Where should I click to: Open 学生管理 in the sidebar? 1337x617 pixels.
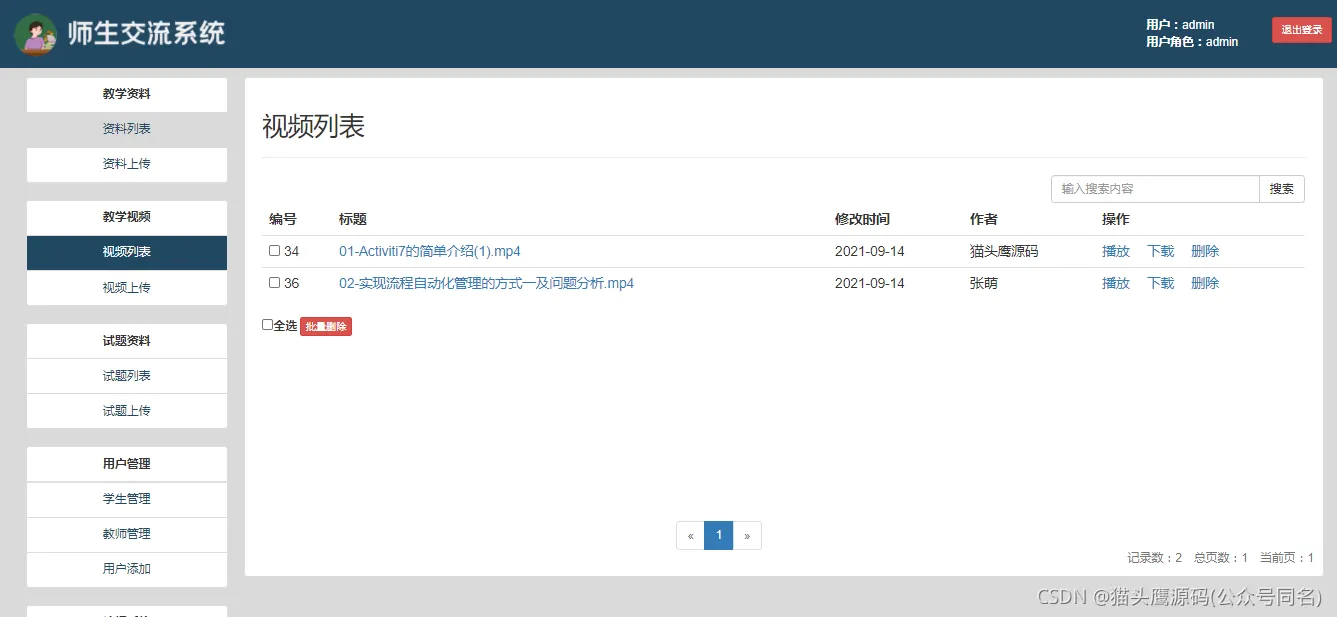(x=127, y=499)
